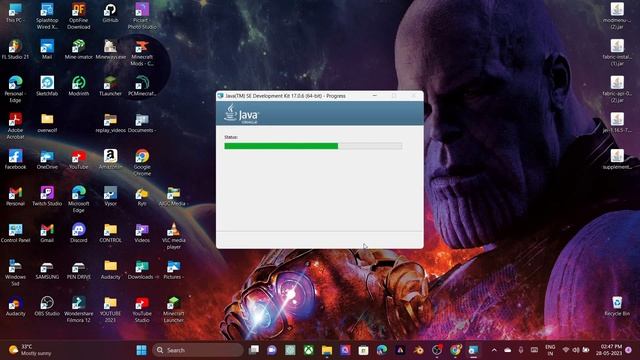Screen dimensions: 640x360
Task: Select the Downloads shortcut on the desktop
Action: click(142, 269)
